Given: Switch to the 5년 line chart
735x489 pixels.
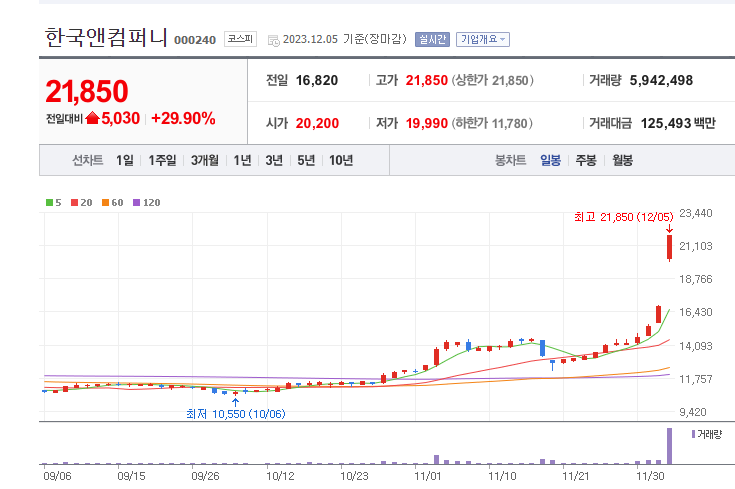Looking at the screenshot, I should [x=306, y=160].
